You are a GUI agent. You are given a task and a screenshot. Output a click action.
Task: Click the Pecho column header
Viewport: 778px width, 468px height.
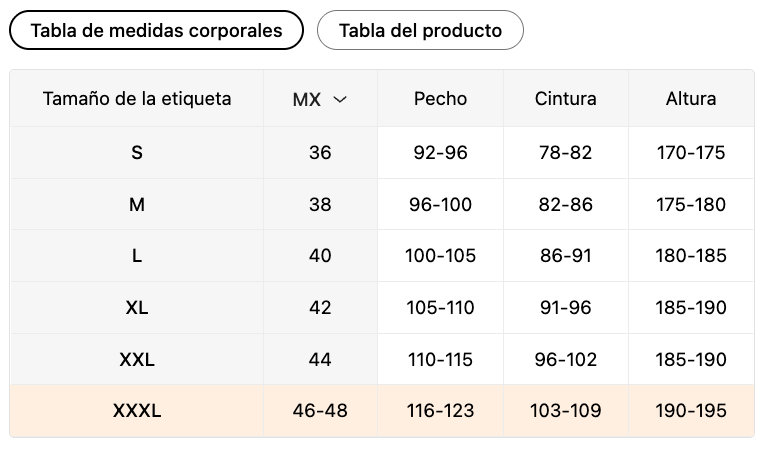(440, 98)
